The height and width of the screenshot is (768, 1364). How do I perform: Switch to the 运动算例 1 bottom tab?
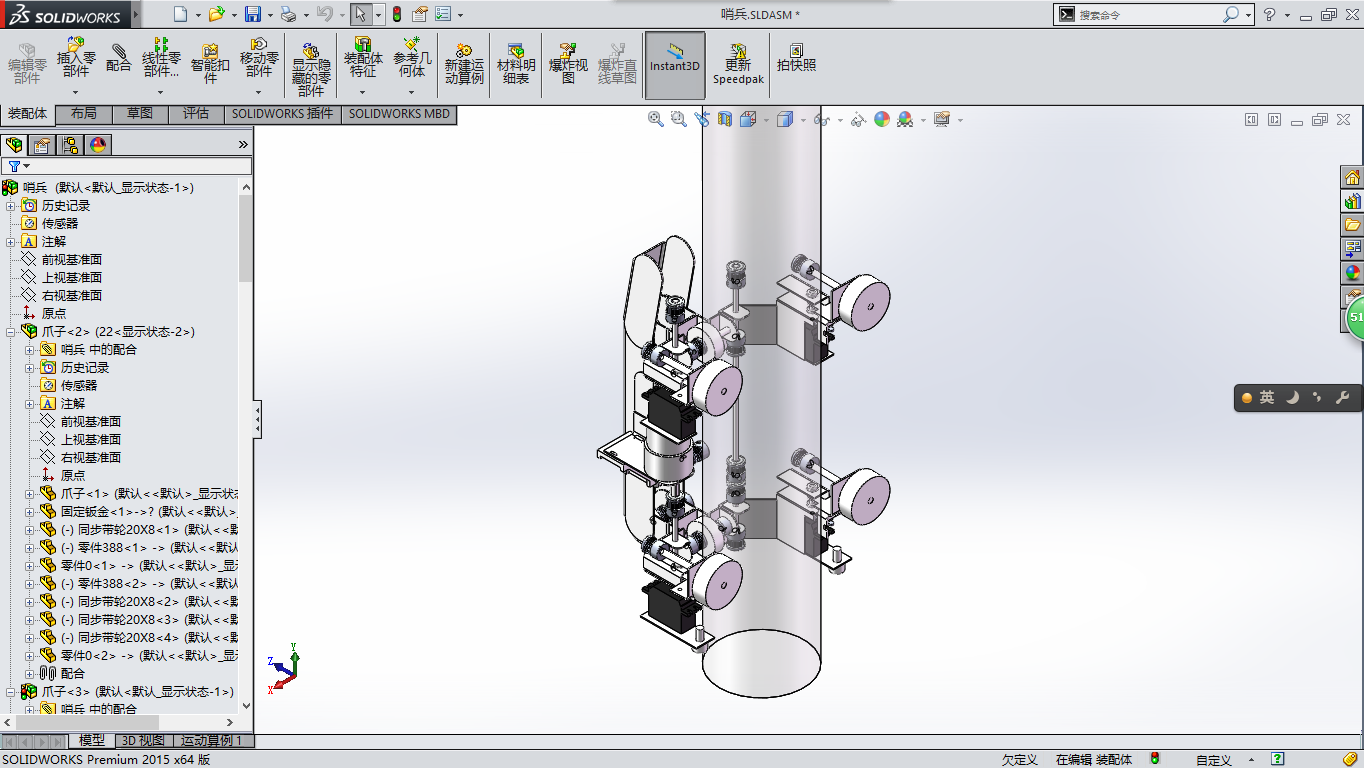point(212,741)
